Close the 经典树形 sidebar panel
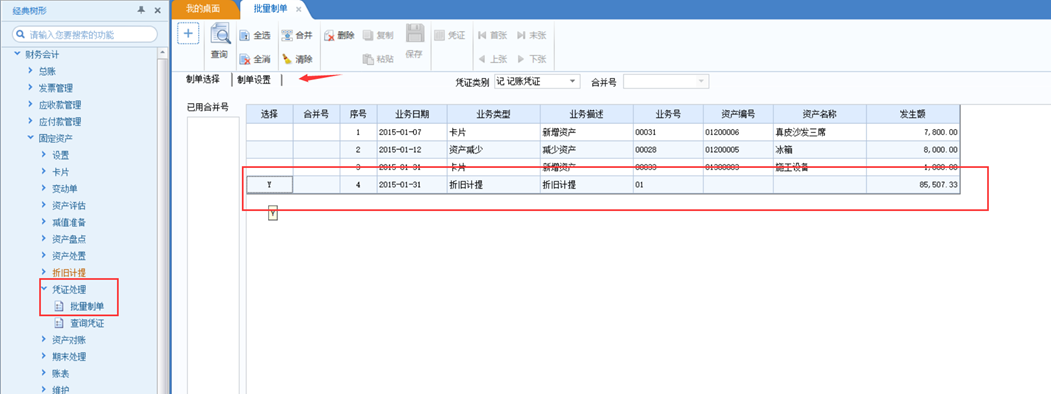Viewport: 1051px width, 394px height. pyautogui.click(x=158, y=10)
